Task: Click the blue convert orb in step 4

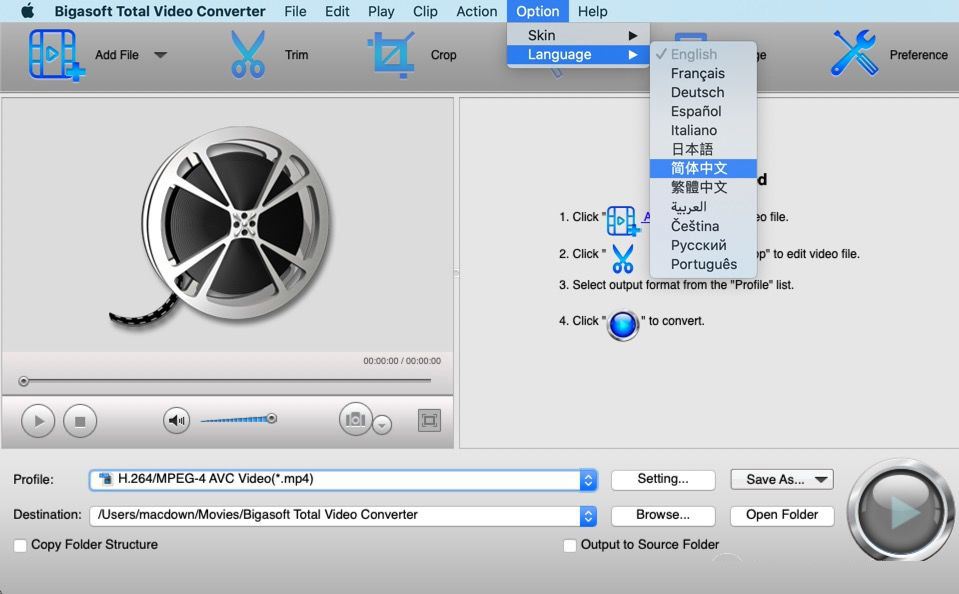Action: pyautogui.click(x=623, y=324)
